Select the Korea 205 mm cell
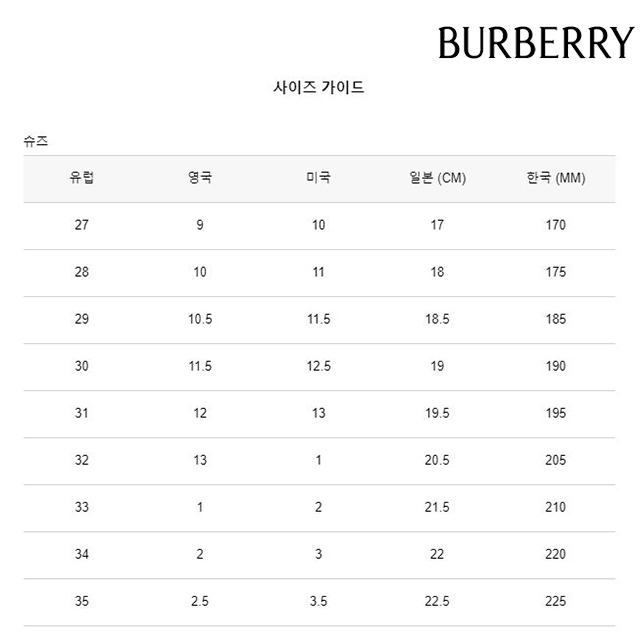 (556, 460)
